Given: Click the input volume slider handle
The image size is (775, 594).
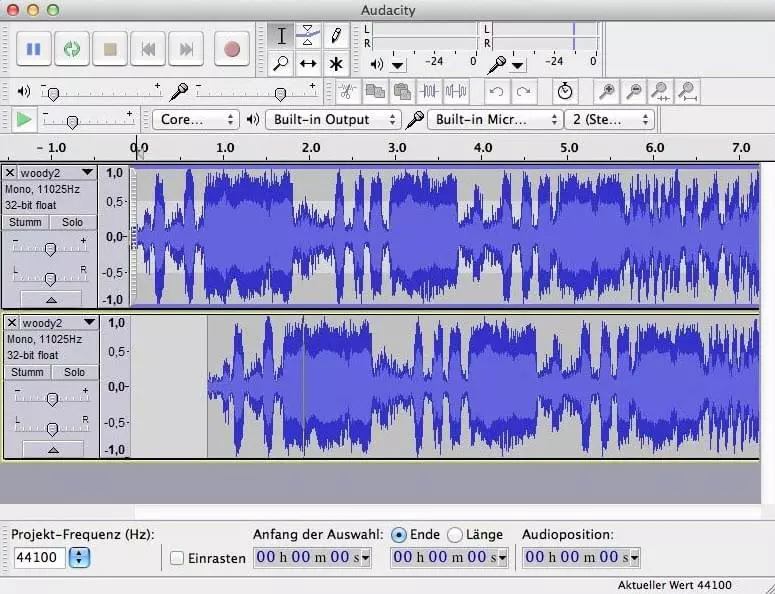Looking at the screenshot, I should pyautogui.click(x=280, y=94).
